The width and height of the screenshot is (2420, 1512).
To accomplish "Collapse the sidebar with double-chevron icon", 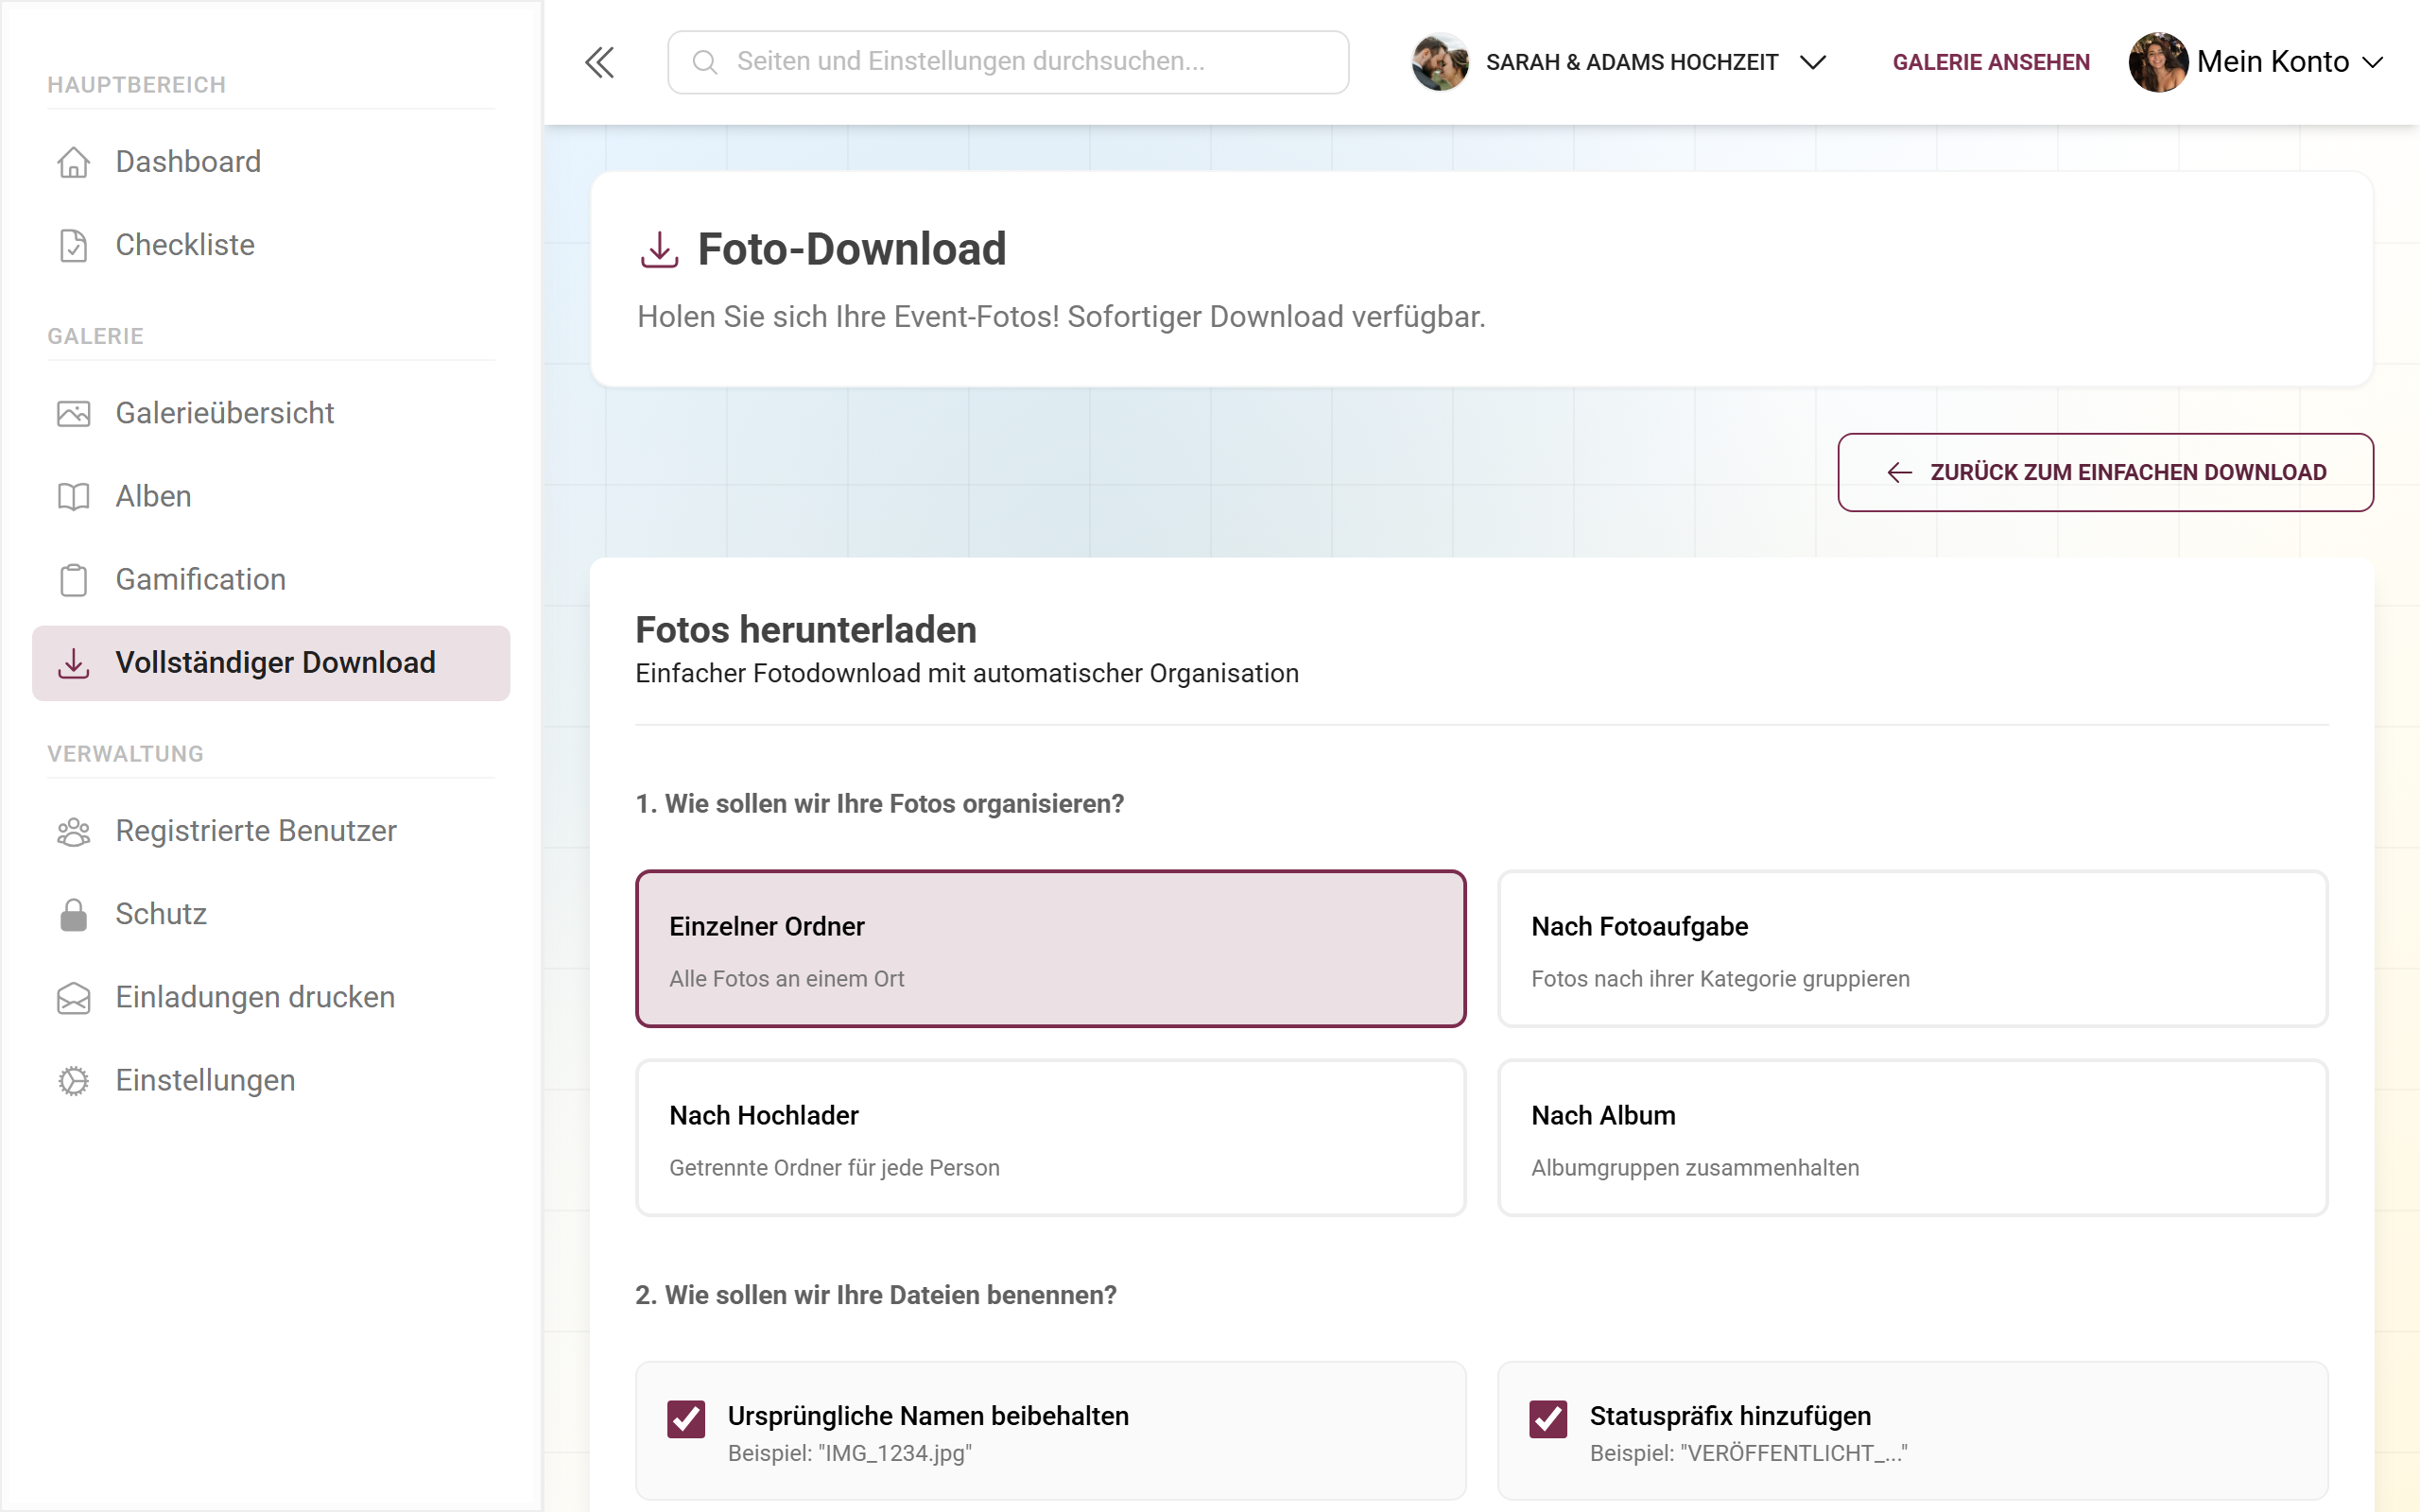I will tap(599, 62).
